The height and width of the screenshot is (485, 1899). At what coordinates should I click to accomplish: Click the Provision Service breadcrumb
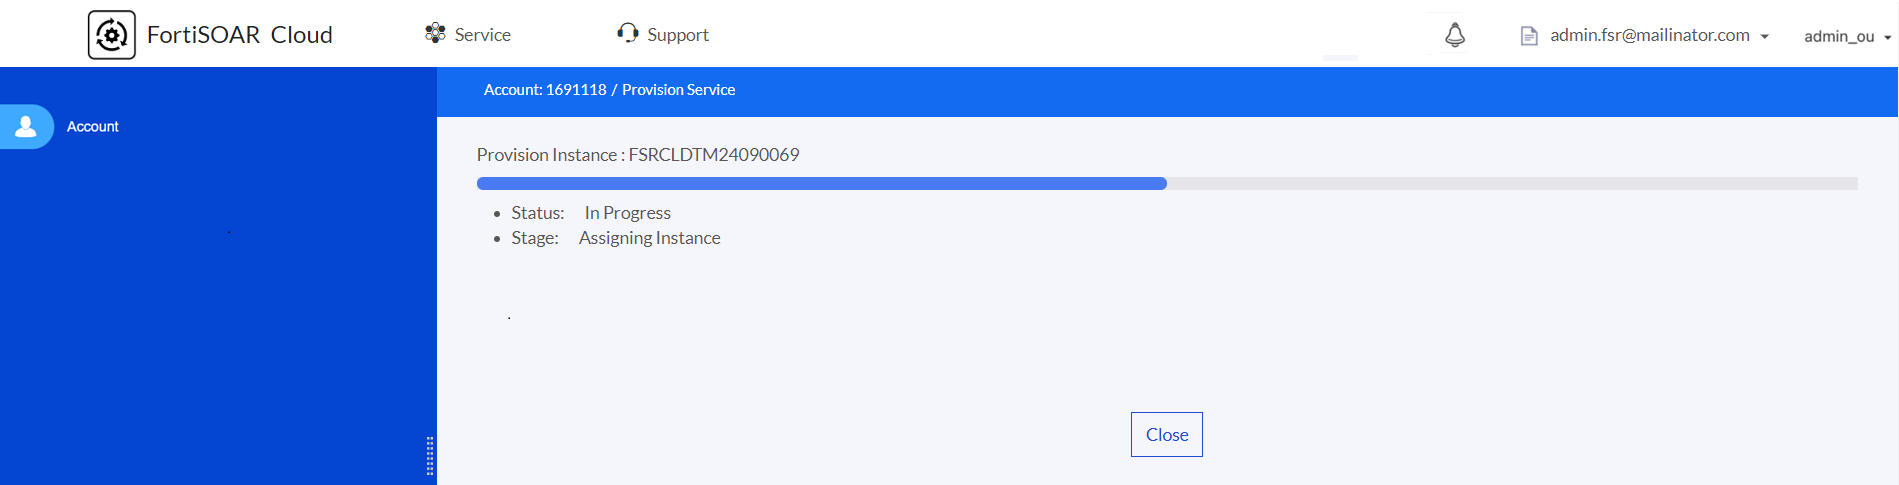point(678,90)
